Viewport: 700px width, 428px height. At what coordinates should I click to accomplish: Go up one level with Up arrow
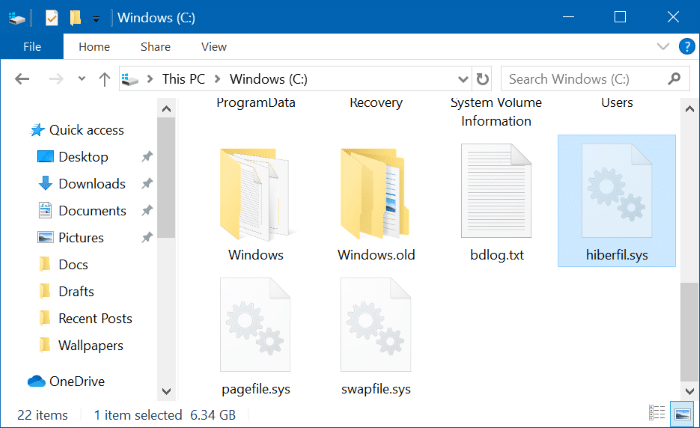pyautogui.click(x=104, y=79)
